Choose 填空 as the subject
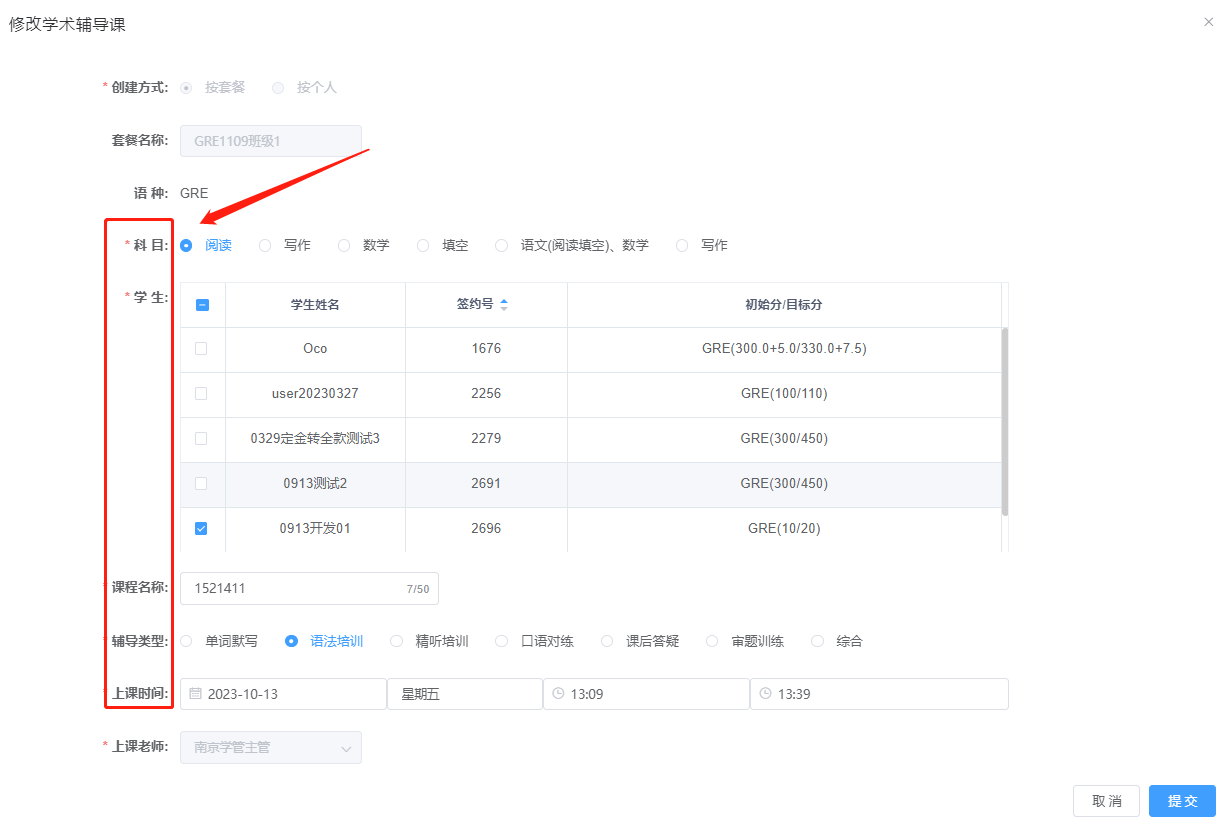 pos(423,245)
